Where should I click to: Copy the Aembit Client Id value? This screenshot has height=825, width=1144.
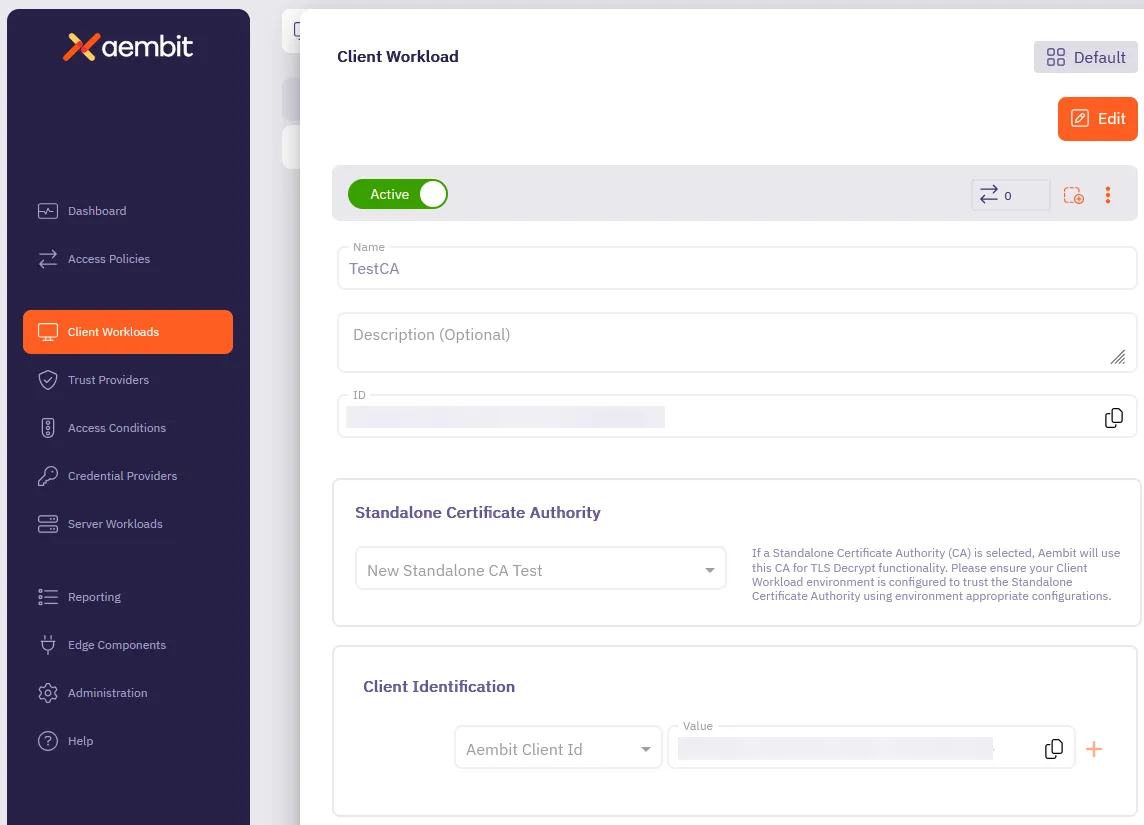click(1053, 747)
